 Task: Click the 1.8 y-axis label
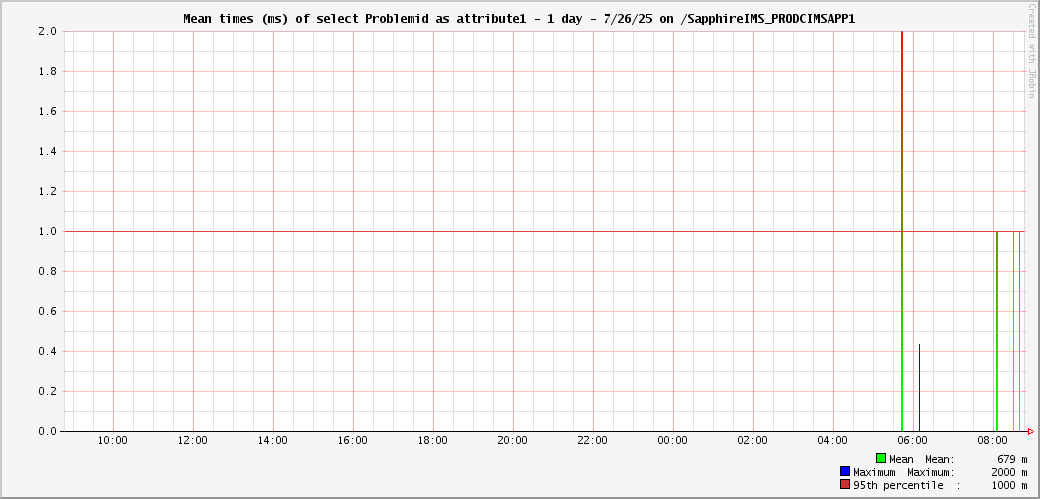coord(48,72)
